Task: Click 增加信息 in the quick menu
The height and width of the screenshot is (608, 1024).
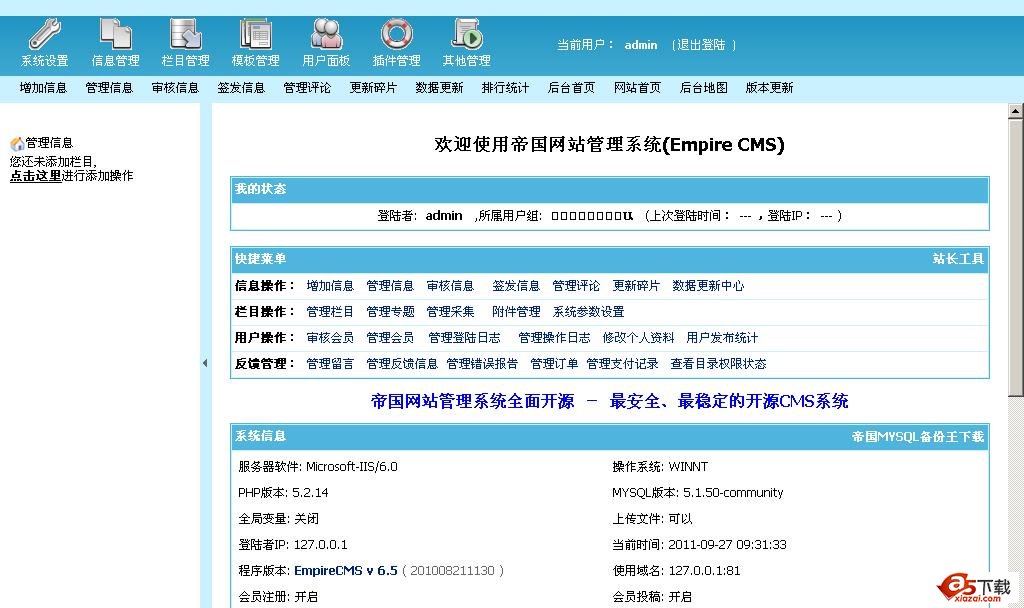Action: (330, 285)
